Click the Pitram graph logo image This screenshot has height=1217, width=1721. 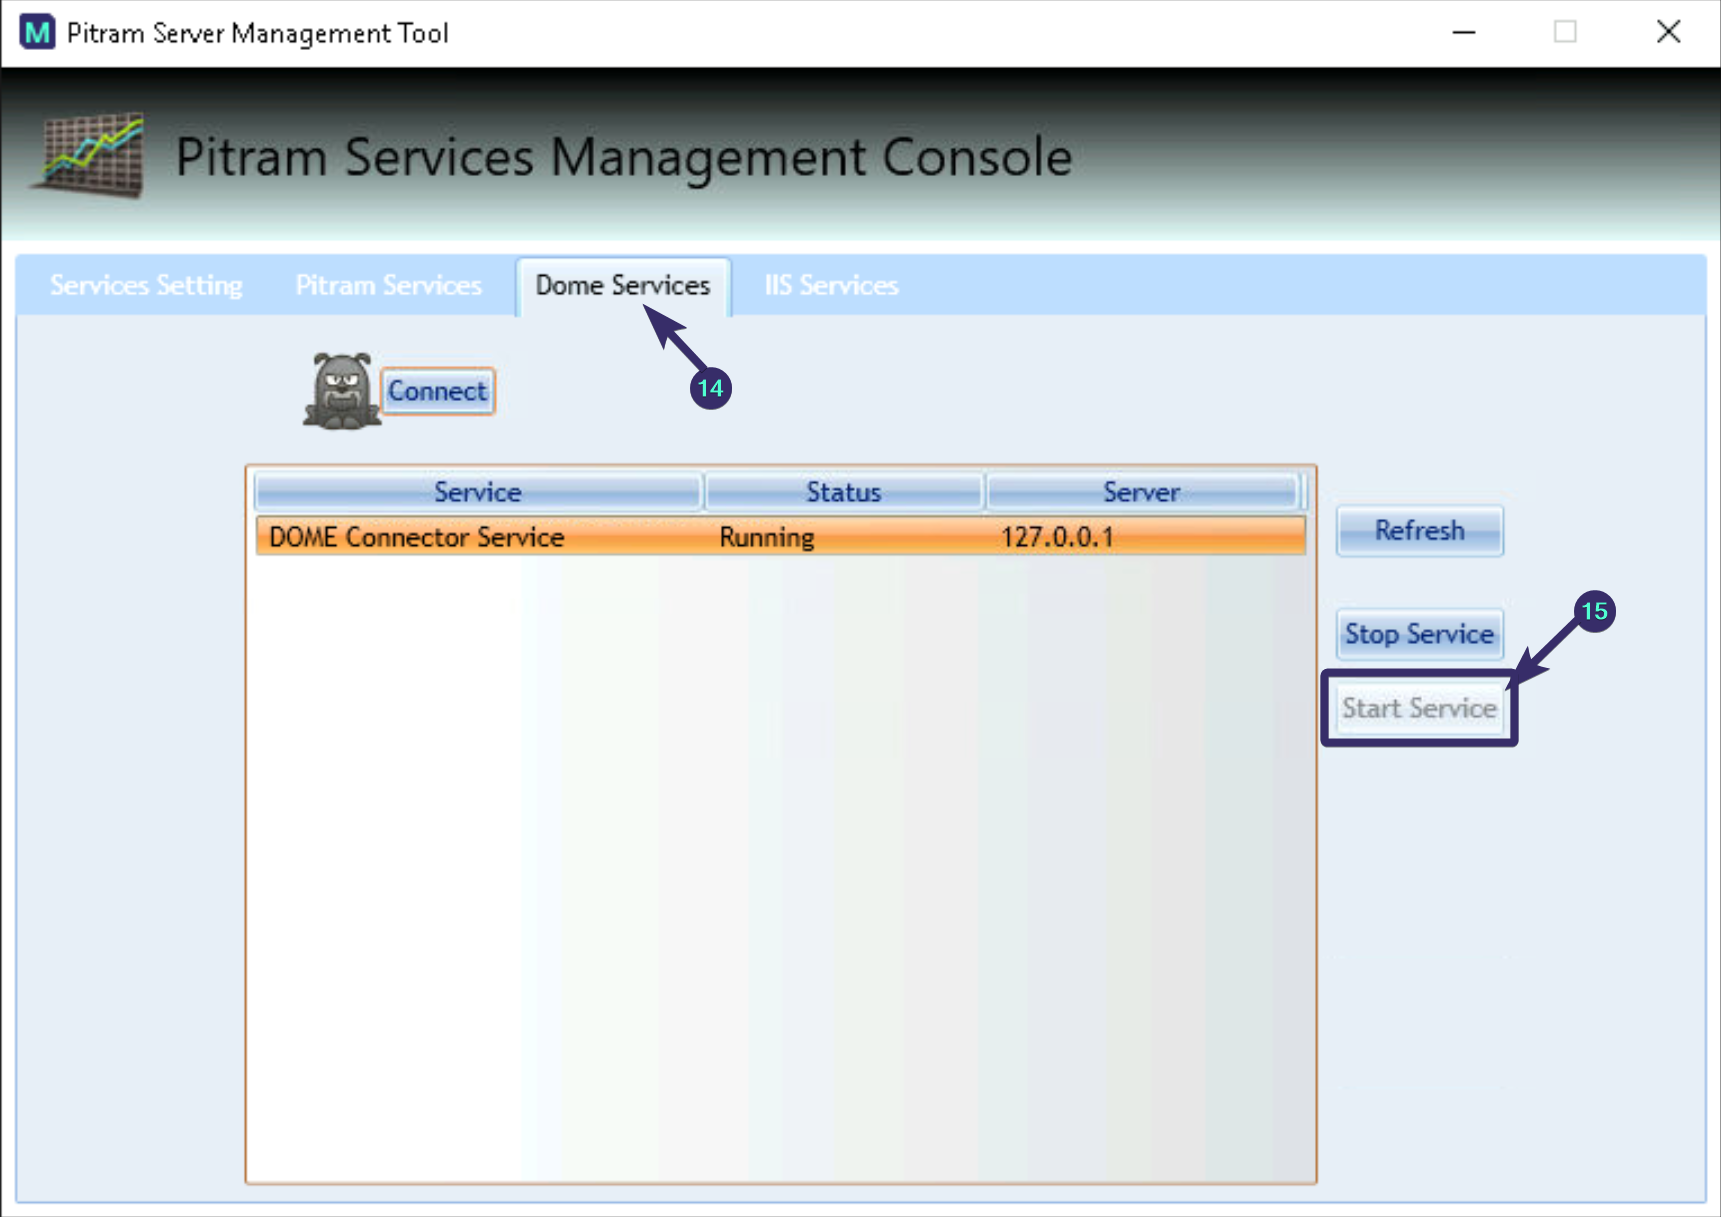[x=88, y=155]
